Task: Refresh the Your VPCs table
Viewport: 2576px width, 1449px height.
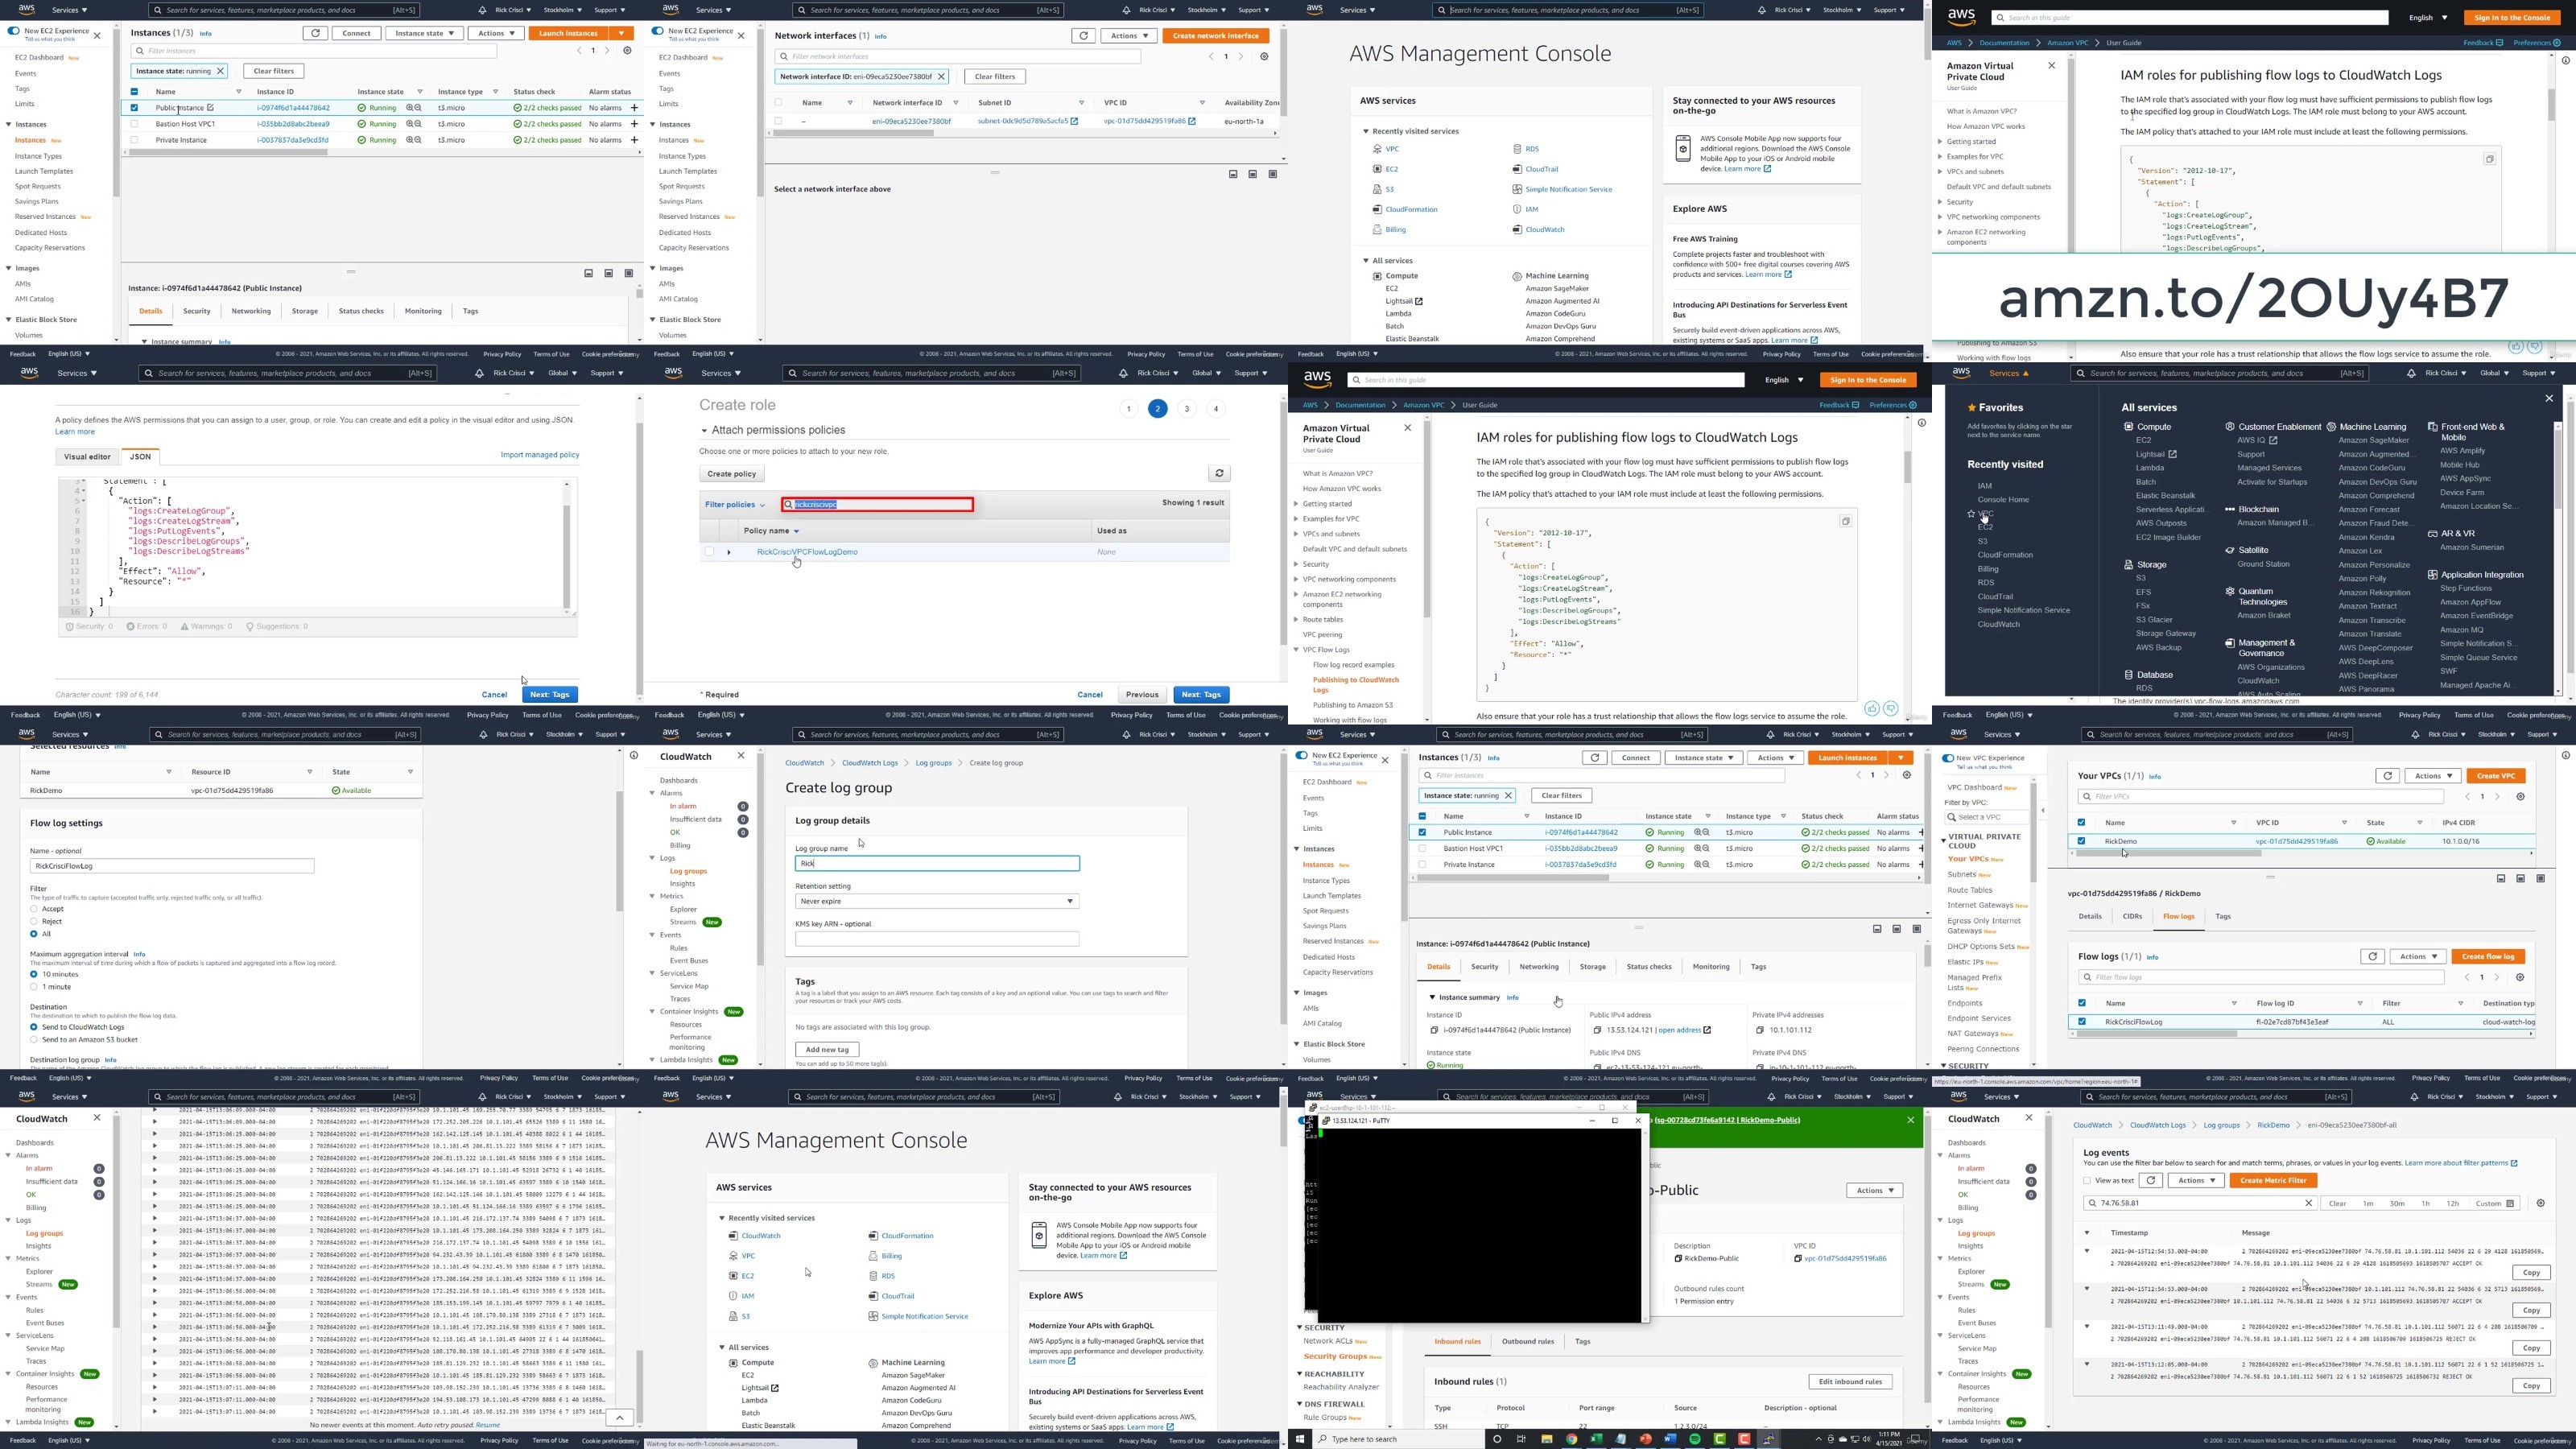Action: 2388,776
